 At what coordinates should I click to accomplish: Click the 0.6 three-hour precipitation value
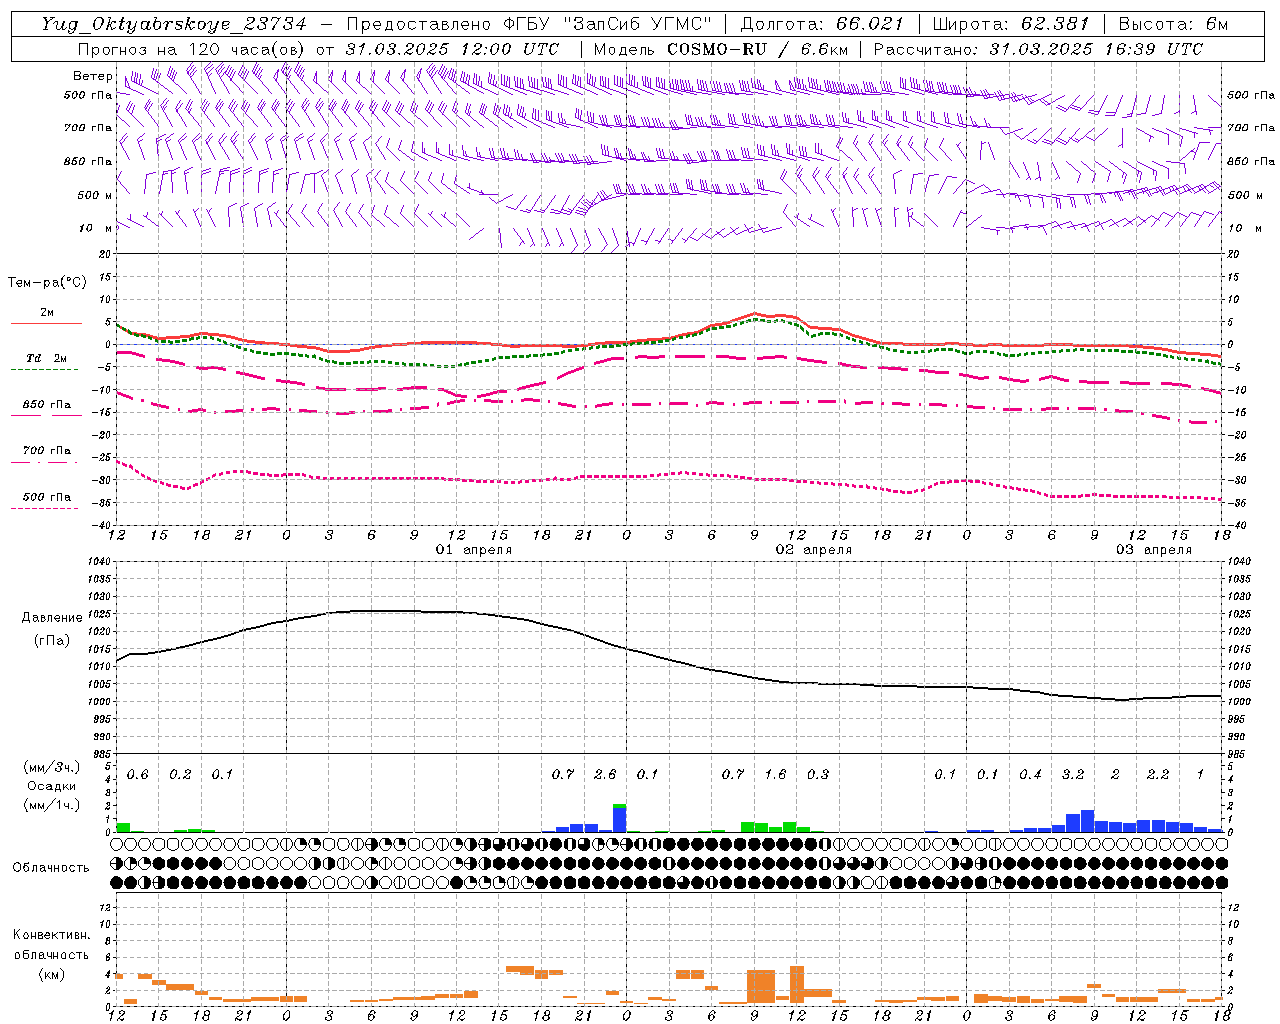[137, 775]
